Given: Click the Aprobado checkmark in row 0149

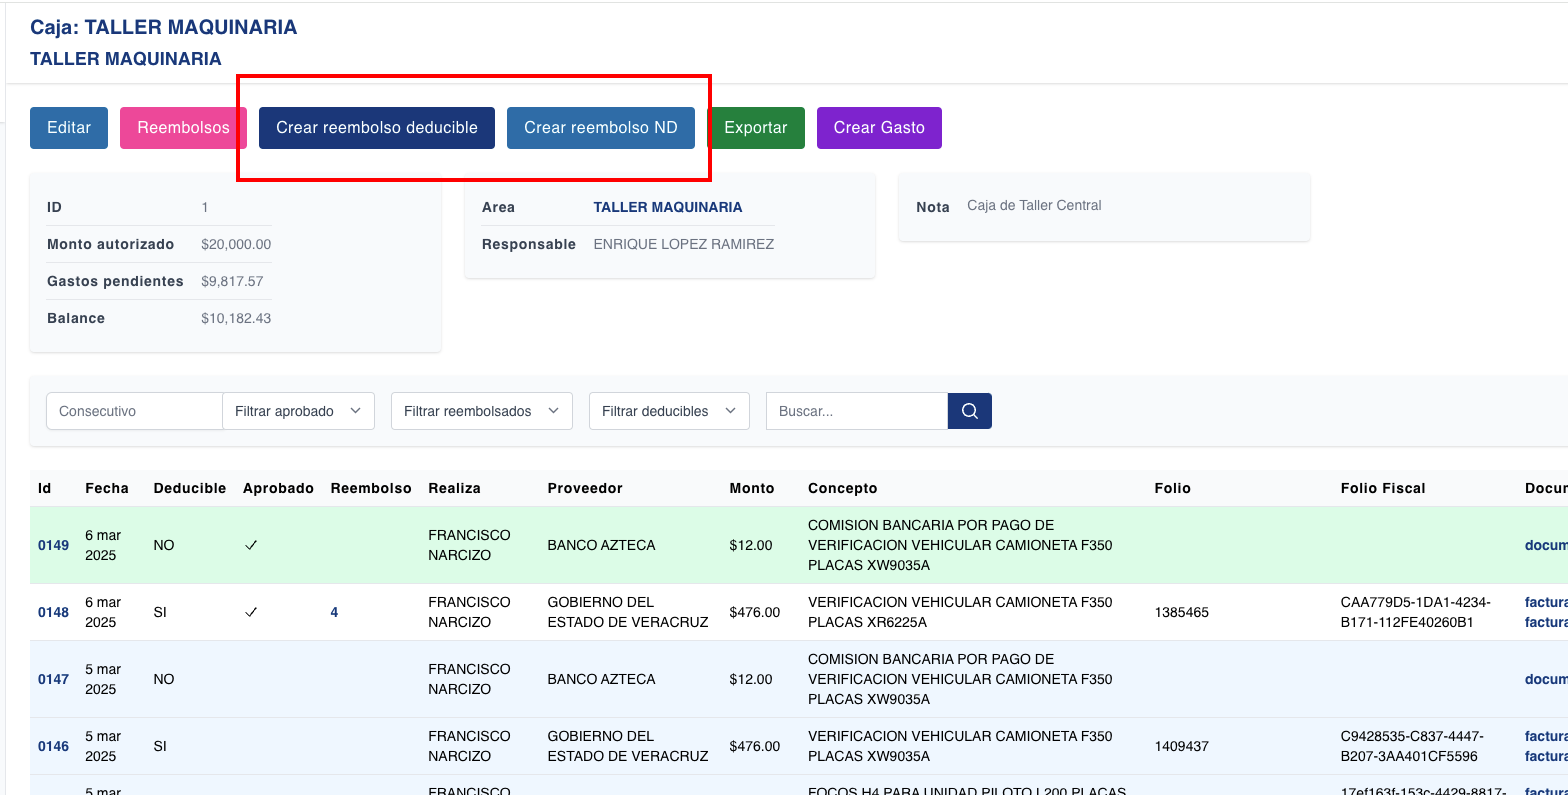Looking at the screenshot, I should pos(251,545).
